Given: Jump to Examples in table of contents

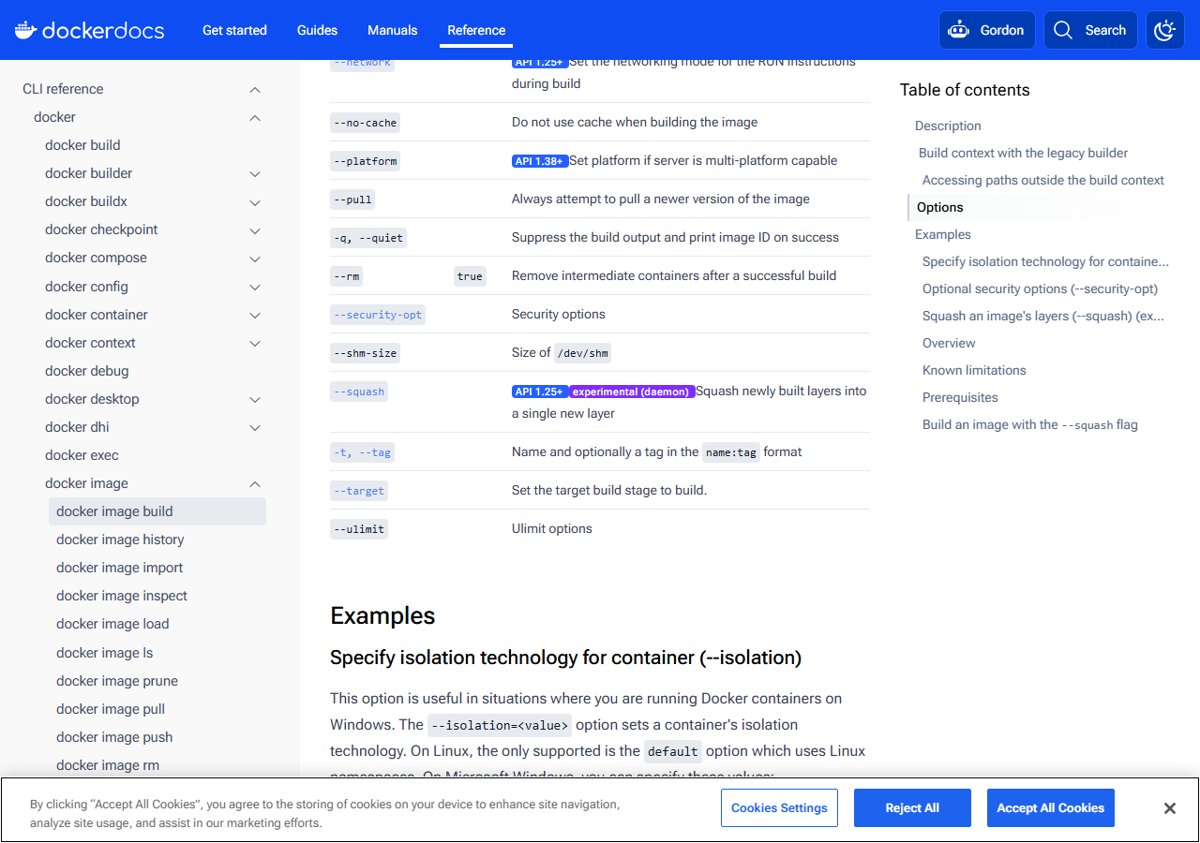Looking at the screenshot, I should [943, 234].
